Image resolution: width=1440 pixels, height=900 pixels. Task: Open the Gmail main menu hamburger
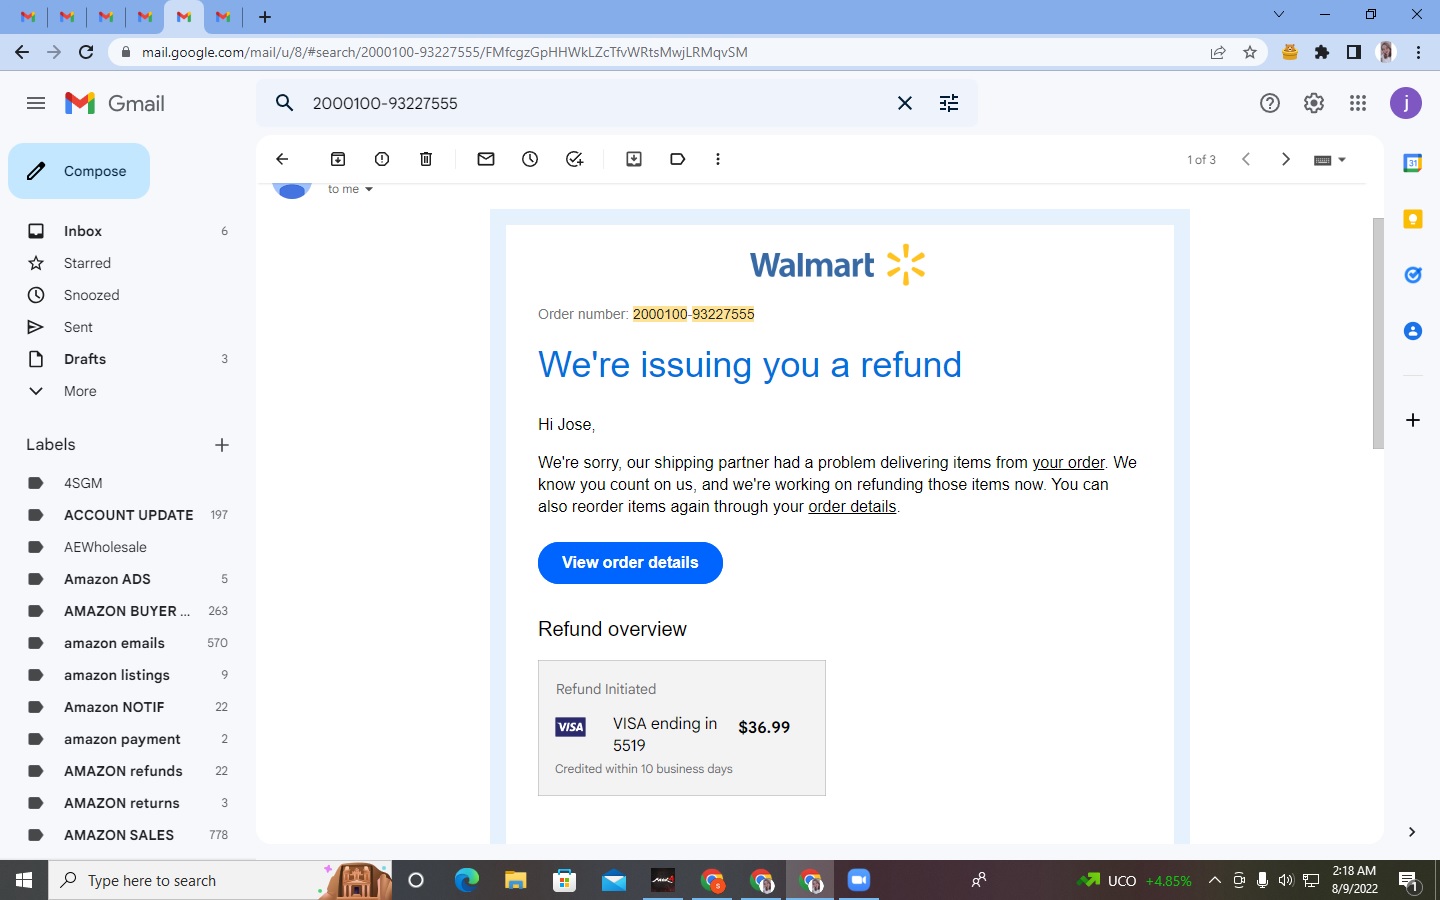36,103
